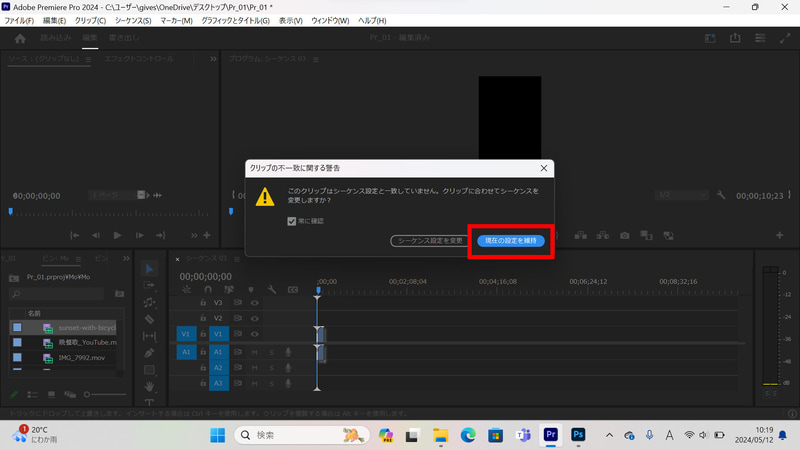Image resolution: width=800 pixels, height=450 pixels.
Task: Click the project bin search field
Action: pos(57,294)
